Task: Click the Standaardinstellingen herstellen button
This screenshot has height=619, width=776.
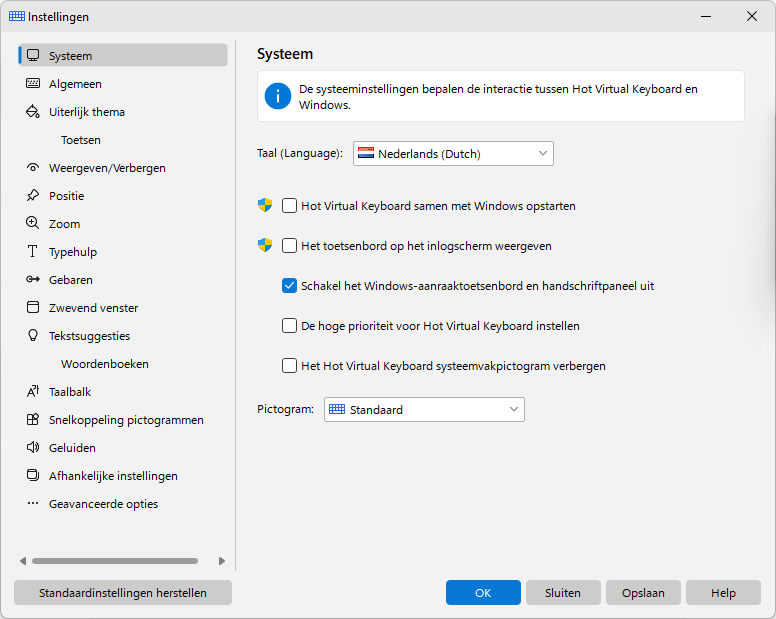Action: pos(123,593)
